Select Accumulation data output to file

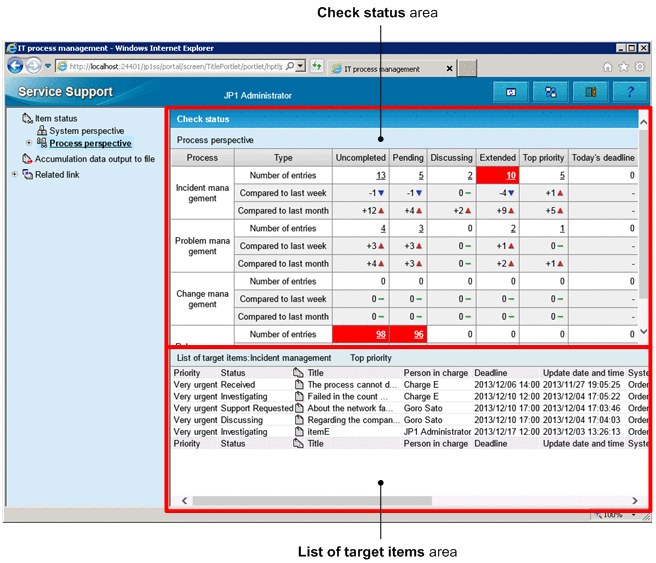[94, 158]
